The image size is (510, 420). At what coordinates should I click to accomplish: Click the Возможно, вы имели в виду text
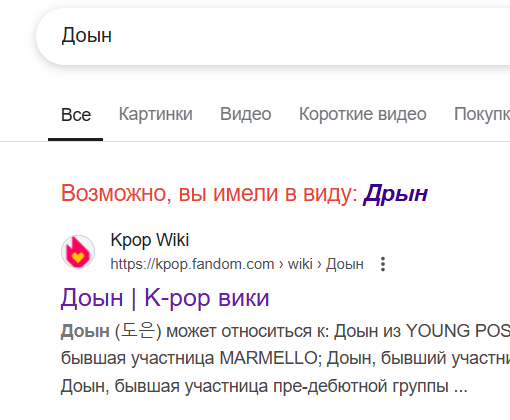209,193
